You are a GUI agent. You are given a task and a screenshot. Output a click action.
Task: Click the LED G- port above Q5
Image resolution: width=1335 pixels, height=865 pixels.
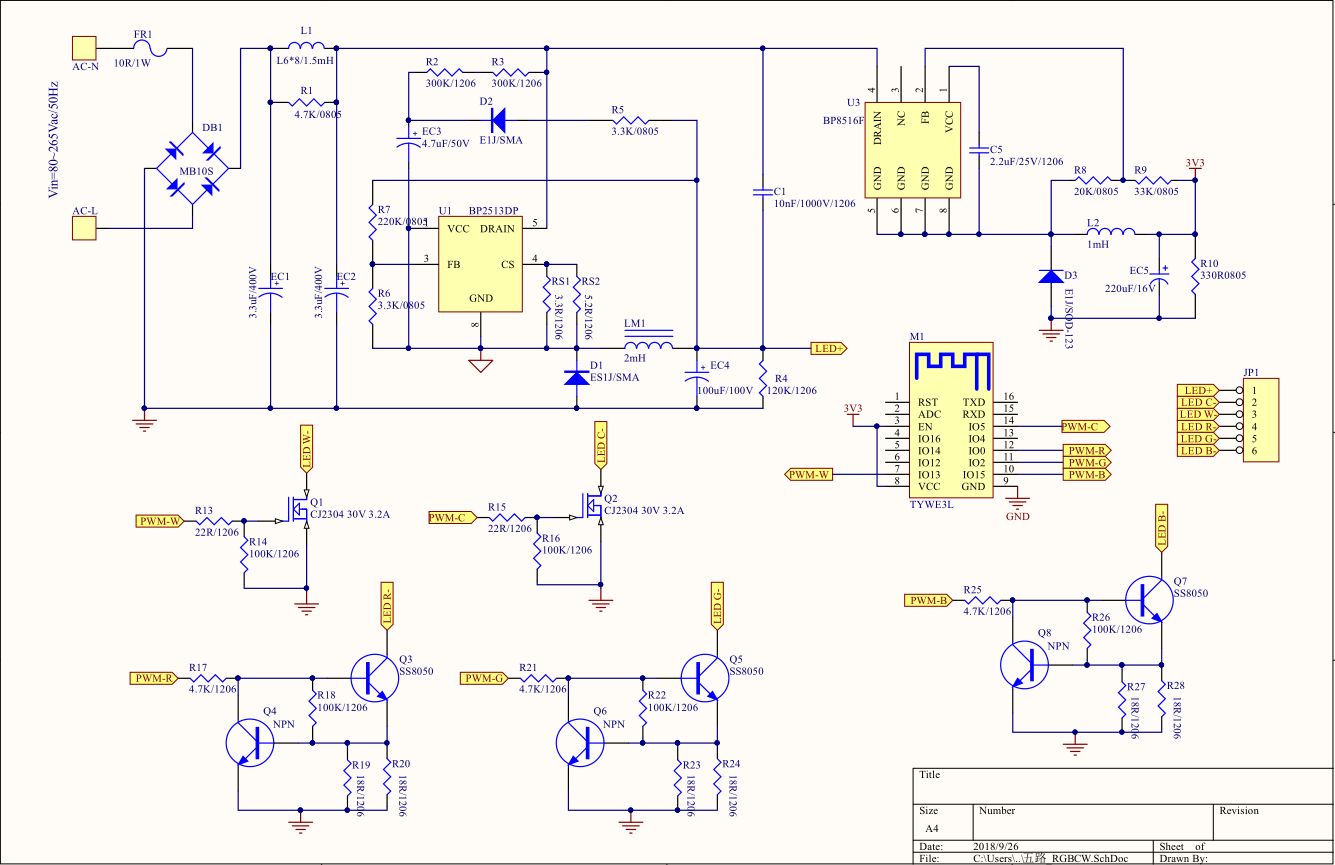(x=717, y=604)
